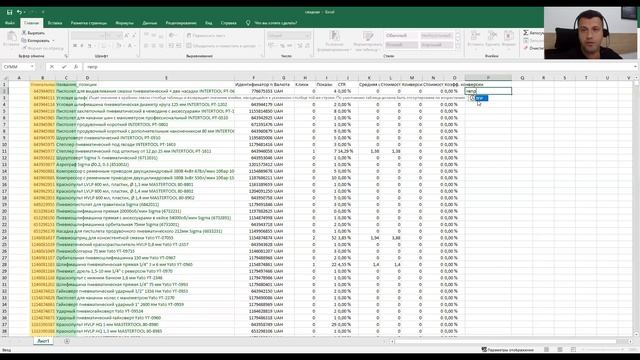Click the Вставить cells icon in Ячейки group

click(x=476, y=37)
